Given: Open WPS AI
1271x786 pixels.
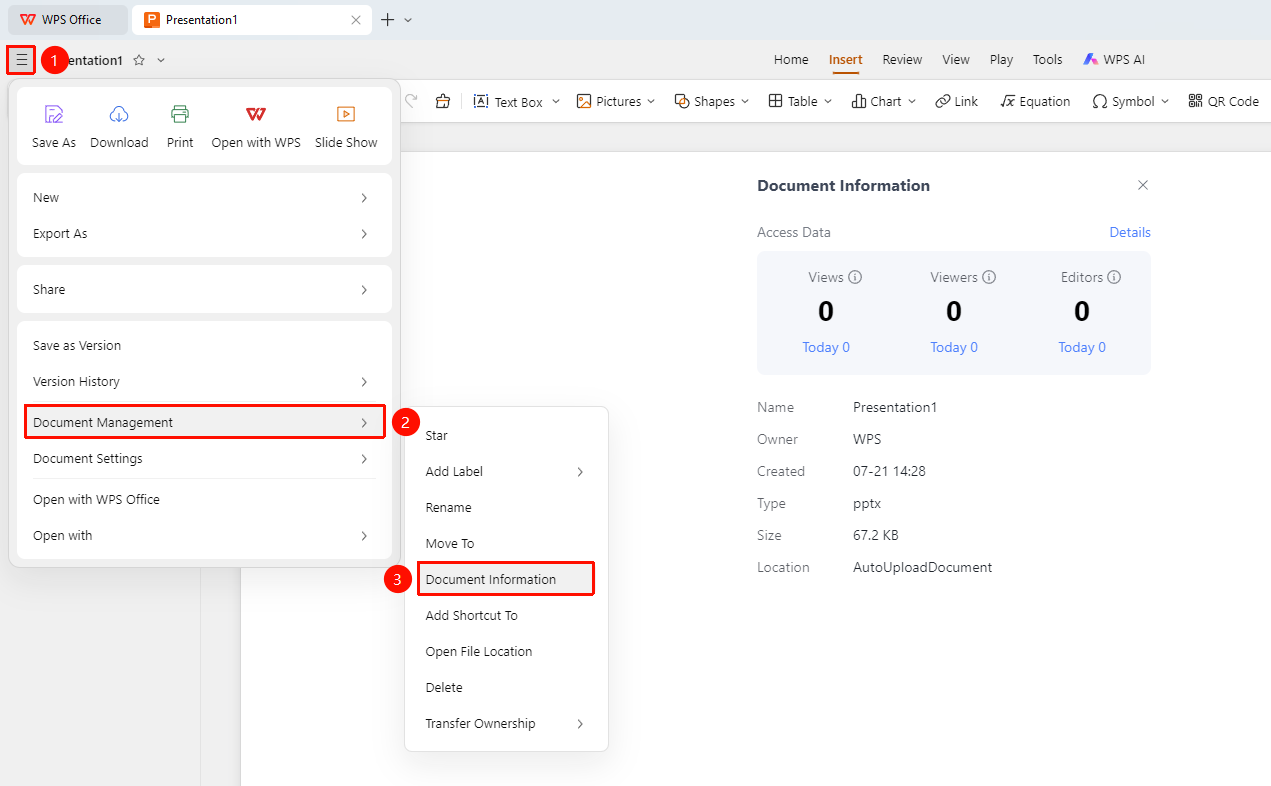Looking at the screenshot, I should click(x=1114, y=60).
